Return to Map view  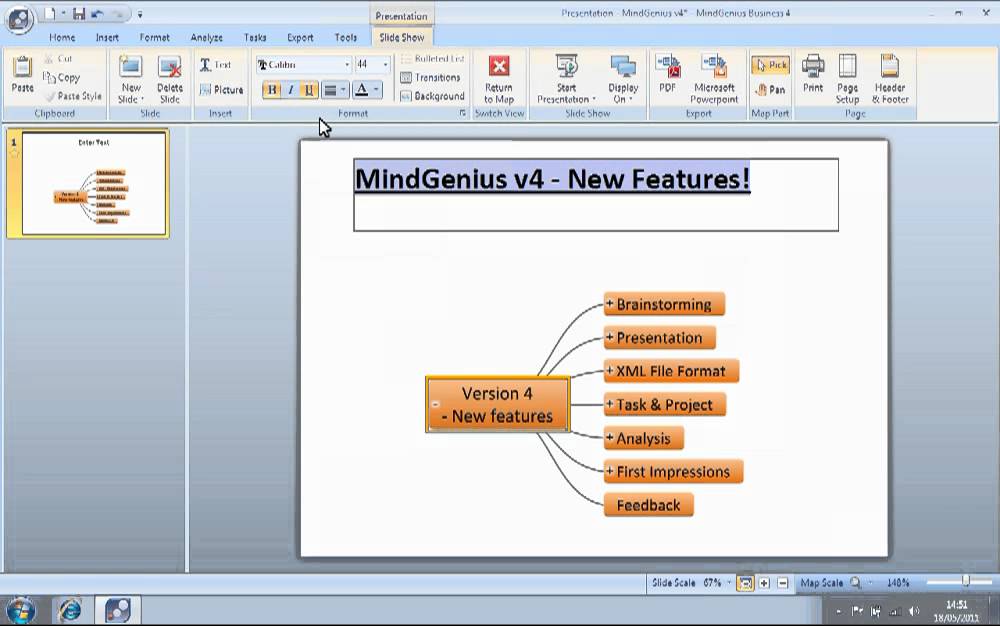click(499, 79)
